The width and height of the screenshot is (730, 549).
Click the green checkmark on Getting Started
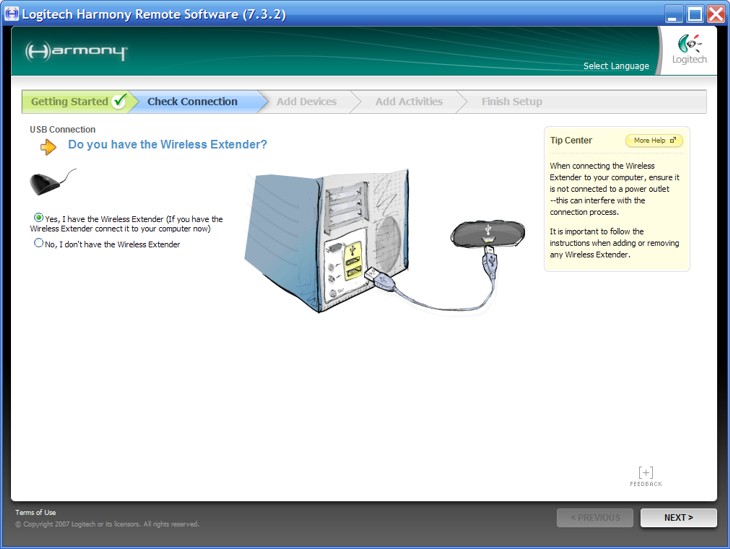pyautogui.click(x=120, y=101)
